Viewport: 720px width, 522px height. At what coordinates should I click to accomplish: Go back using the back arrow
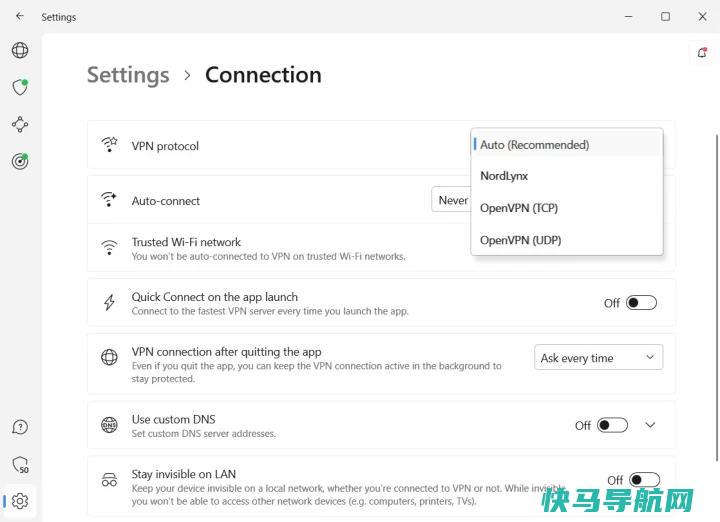[x=20, y=17]
